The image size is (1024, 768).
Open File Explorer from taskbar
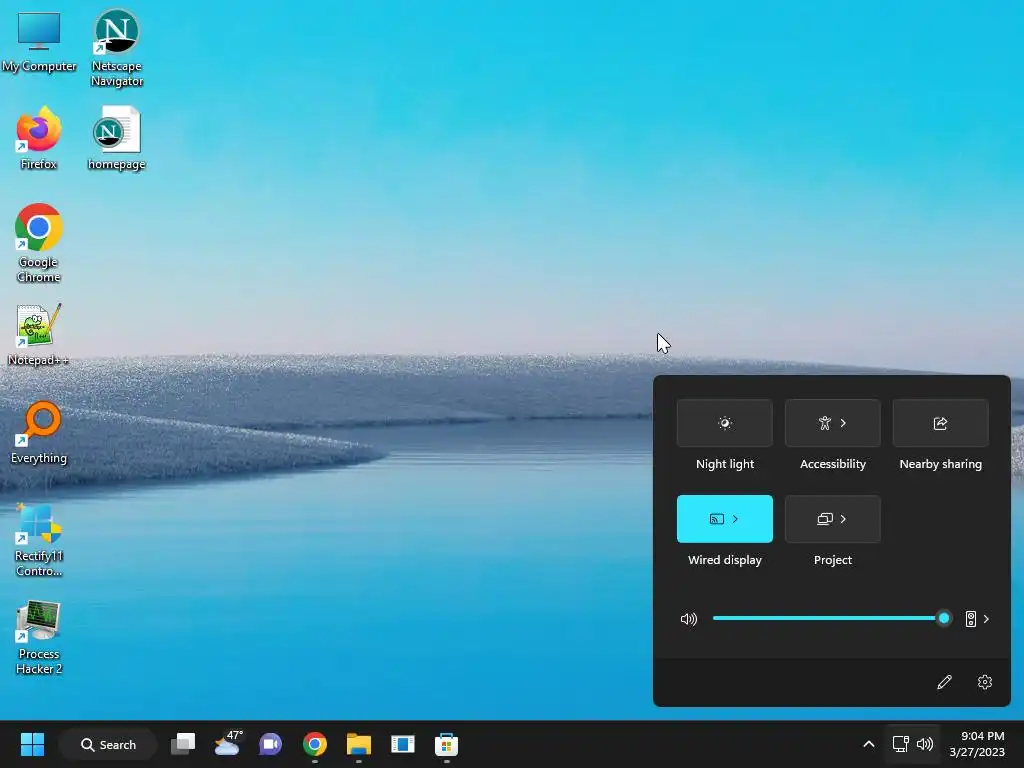359,744
